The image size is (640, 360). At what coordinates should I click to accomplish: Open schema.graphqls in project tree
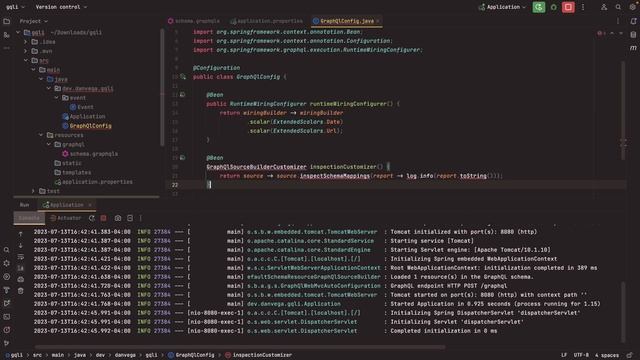coord(90,154)
